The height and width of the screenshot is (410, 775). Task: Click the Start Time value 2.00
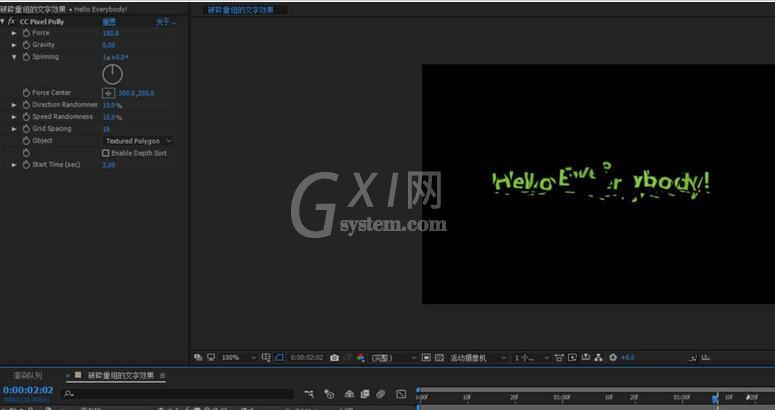pos(109,165)
